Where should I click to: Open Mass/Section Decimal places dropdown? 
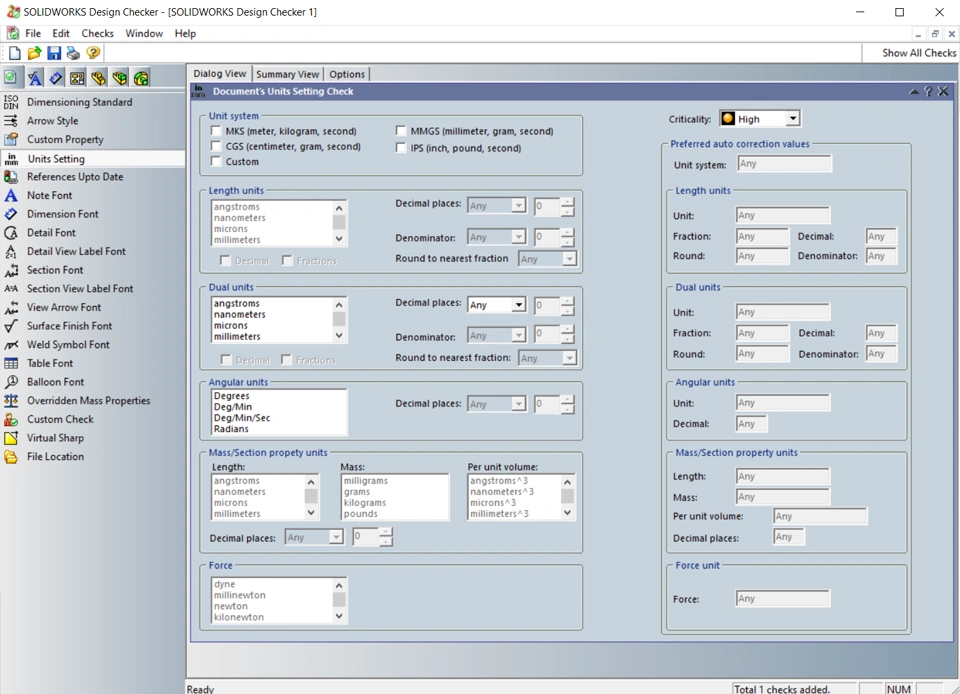coord(336,537)
